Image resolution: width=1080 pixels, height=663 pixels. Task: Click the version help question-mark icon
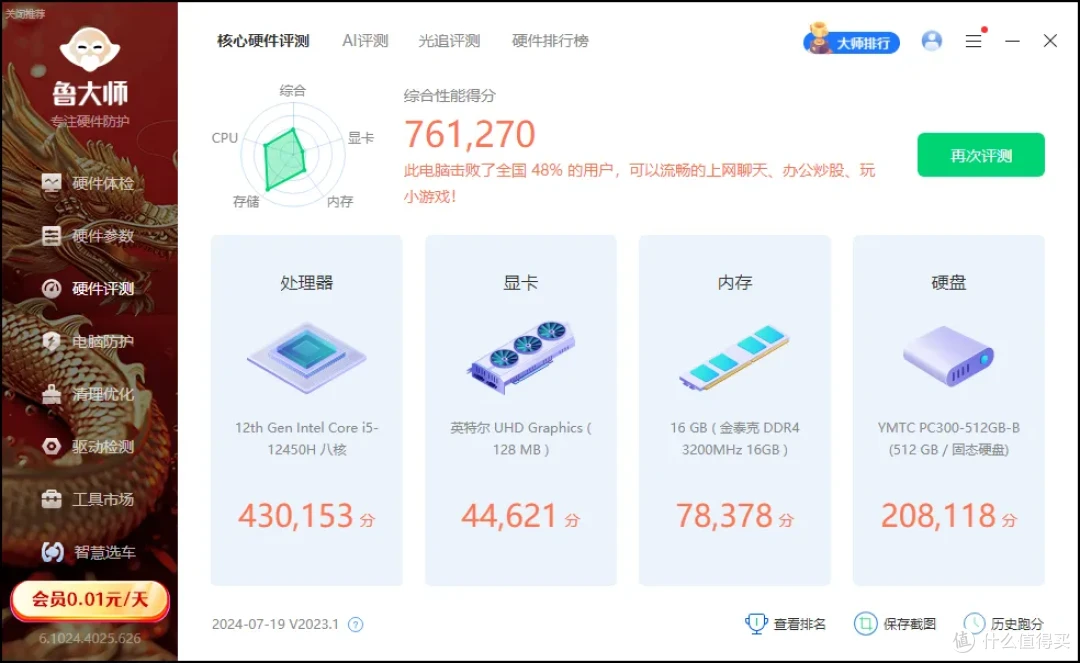click(355, 624)
